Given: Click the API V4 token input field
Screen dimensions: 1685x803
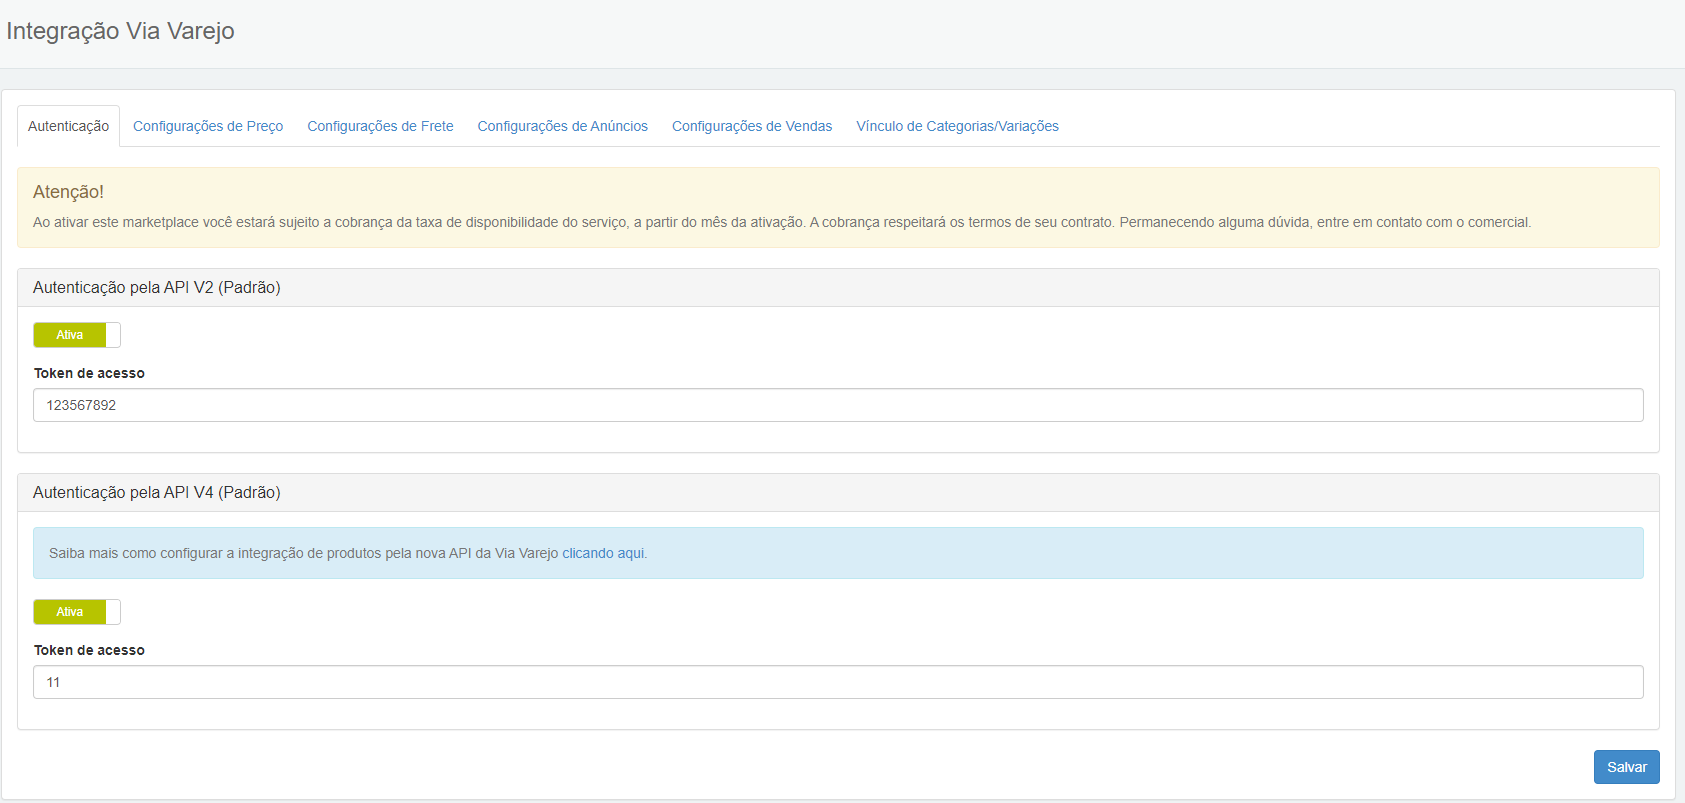Looking at the screenshot, I should [838, 682].
